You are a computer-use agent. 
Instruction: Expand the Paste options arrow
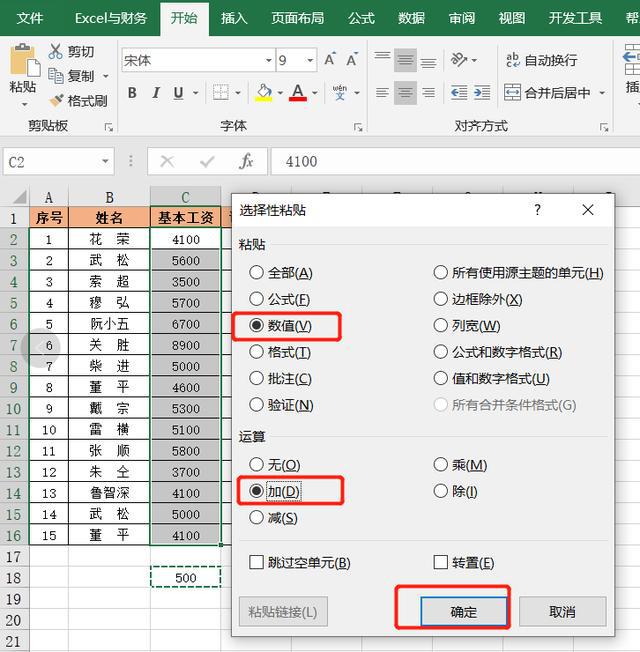coord(25,104)
